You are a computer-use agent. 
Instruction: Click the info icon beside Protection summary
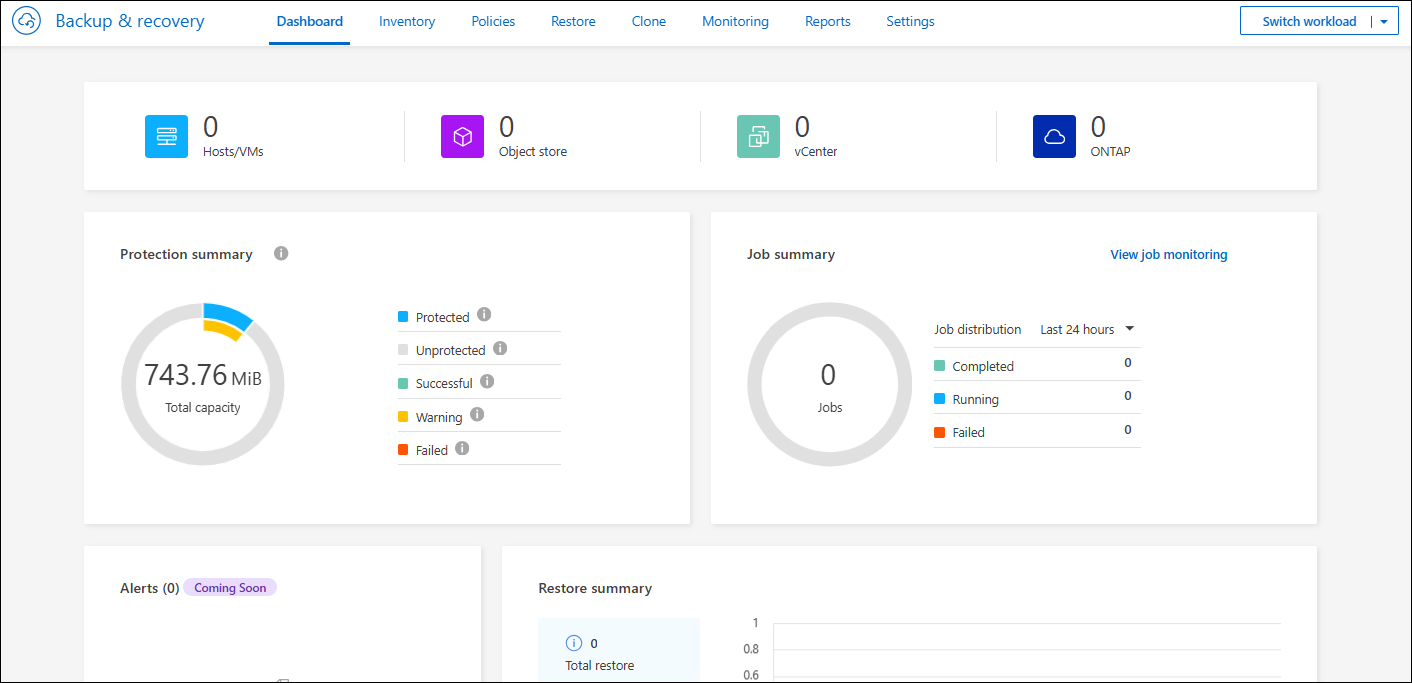coord(281,254)
